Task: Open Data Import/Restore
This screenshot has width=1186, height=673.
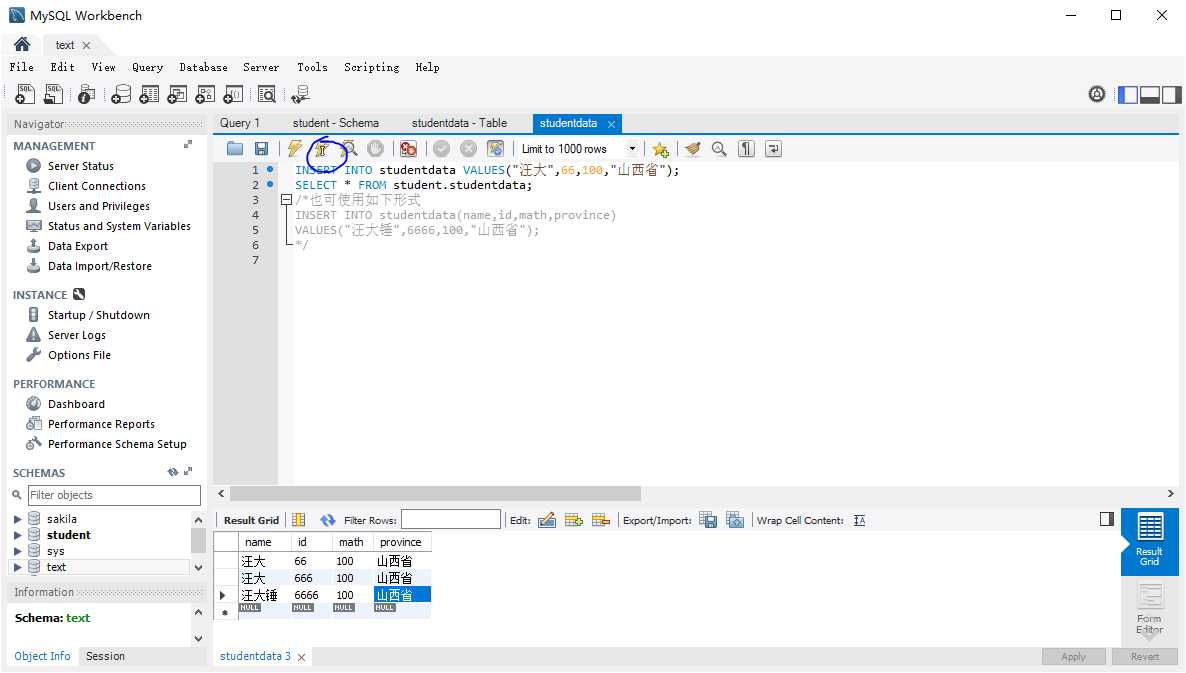Action: pyautogui.click(x=100, y=266)
